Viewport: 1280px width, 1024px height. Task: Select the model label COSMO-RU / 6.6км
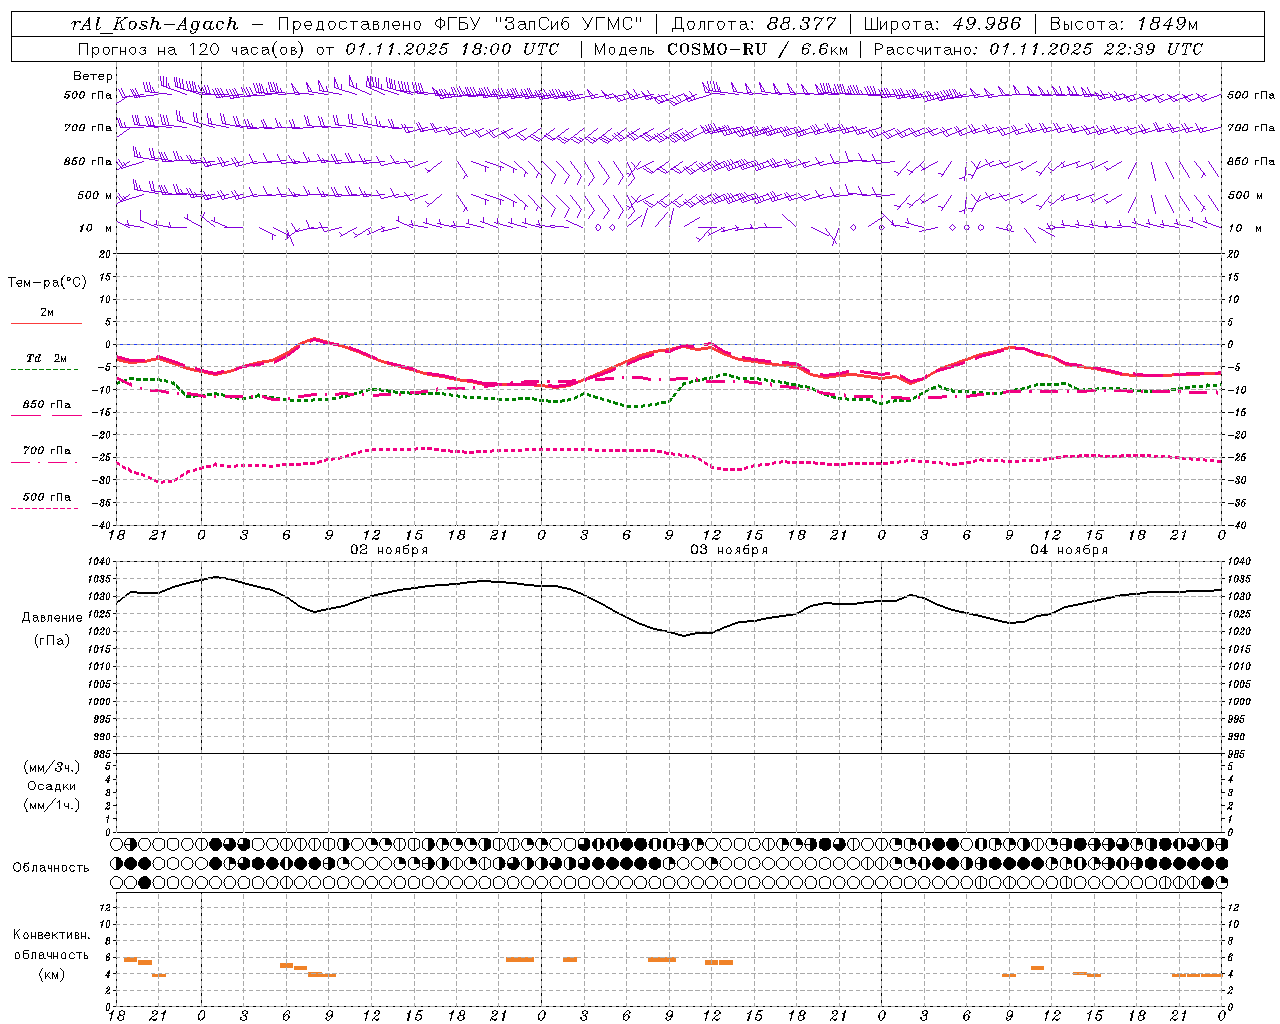(x=757, y=49)
